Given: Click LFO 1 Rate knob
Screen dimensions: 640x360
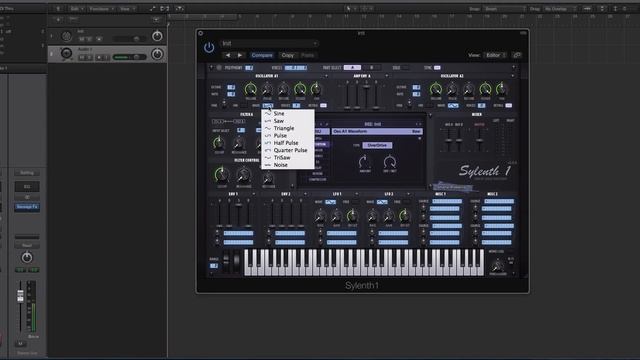Looking at the screenshot, I should [320, 216].
